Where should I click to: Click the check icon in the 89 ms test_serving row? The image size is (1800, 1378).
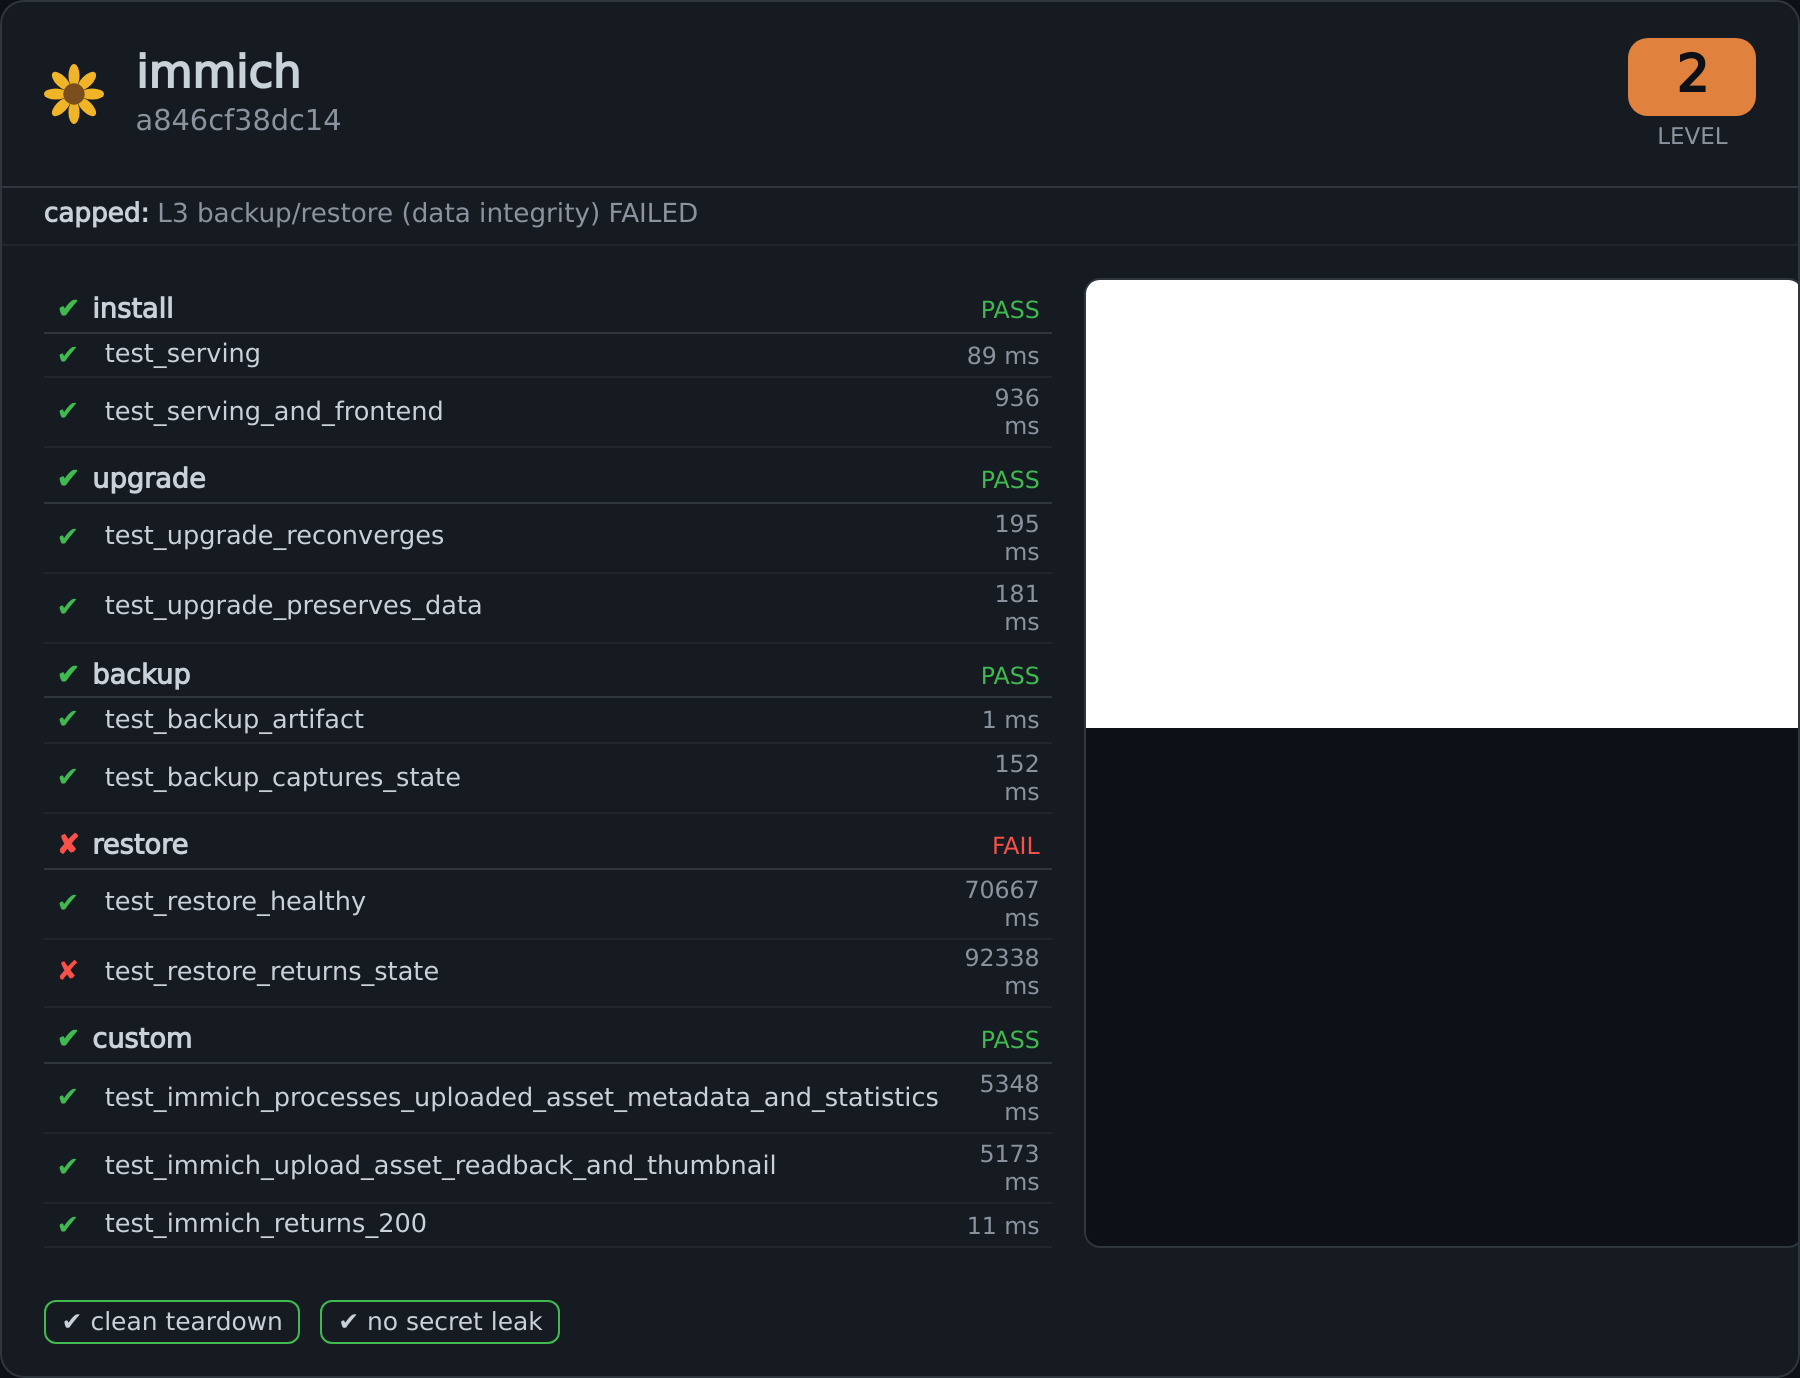(68, 354)
